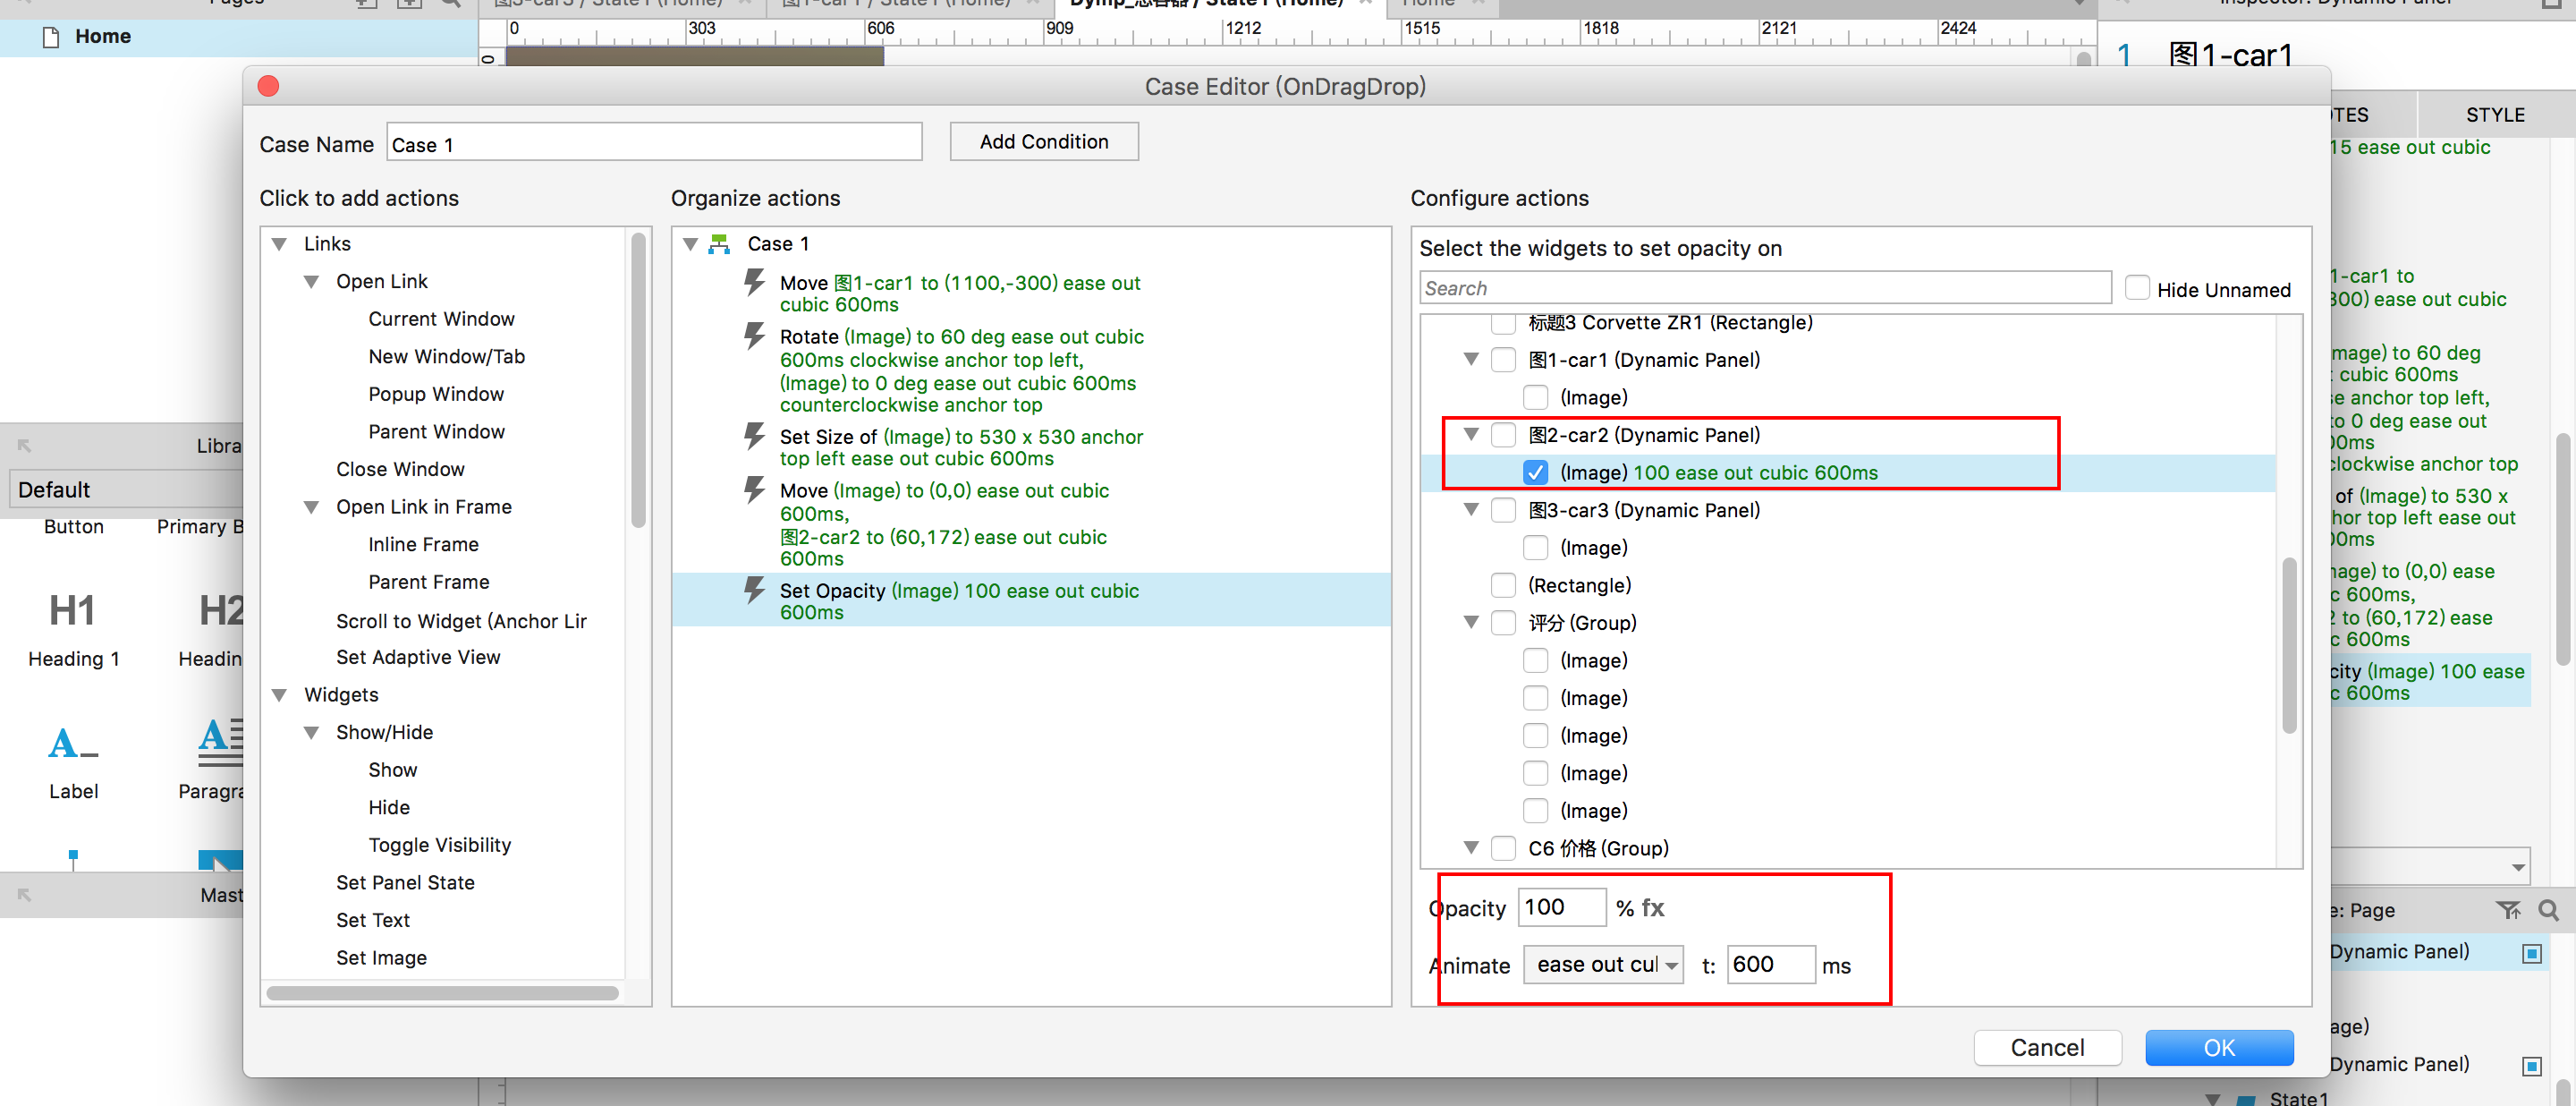Select the Label widget icon
The width and height of the screenshot is (2576, 1106).
tap(72, 742)
